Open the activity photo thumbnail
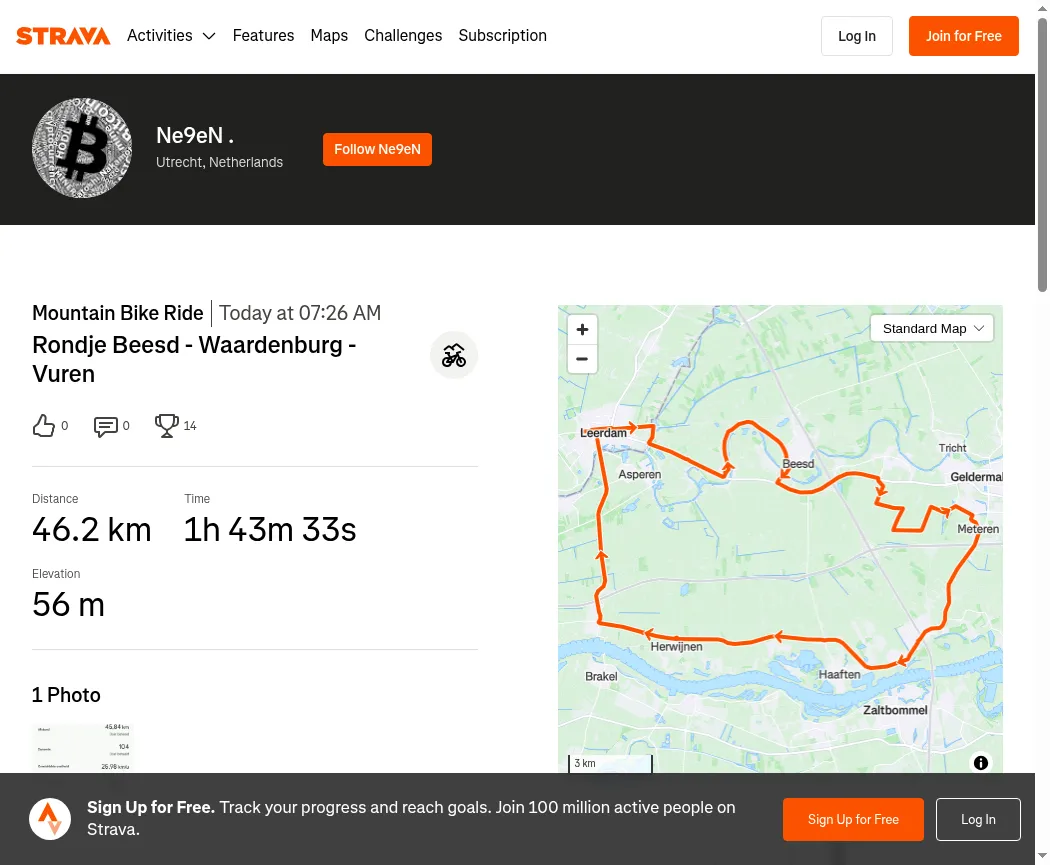This screenshot has width=1050, height=865. pyautogui.click(x=82, y=747)
